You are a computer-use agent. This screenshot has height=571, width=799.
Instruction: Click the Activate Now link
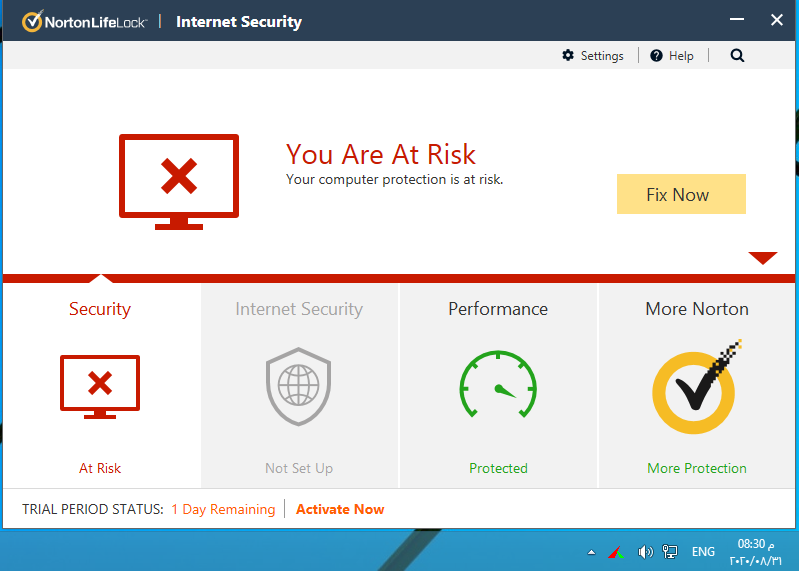click(x=340, y=509)
